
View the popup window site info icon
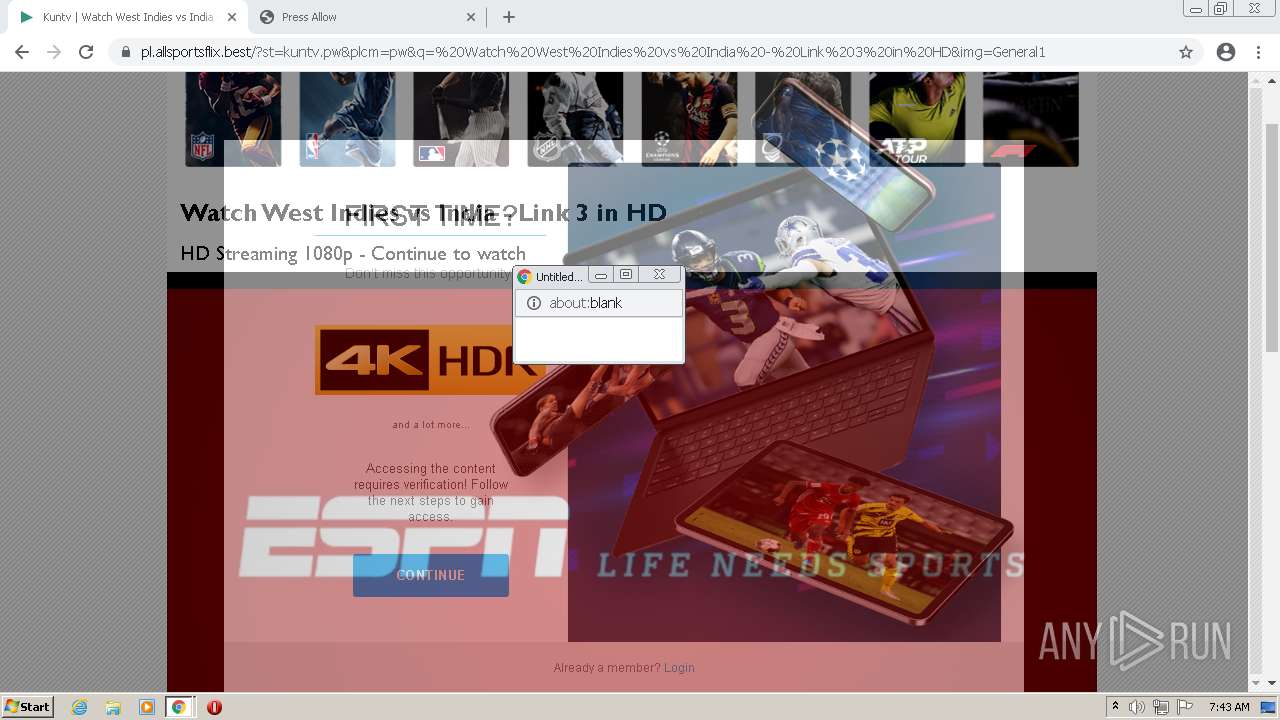click(x=534, y=303)
